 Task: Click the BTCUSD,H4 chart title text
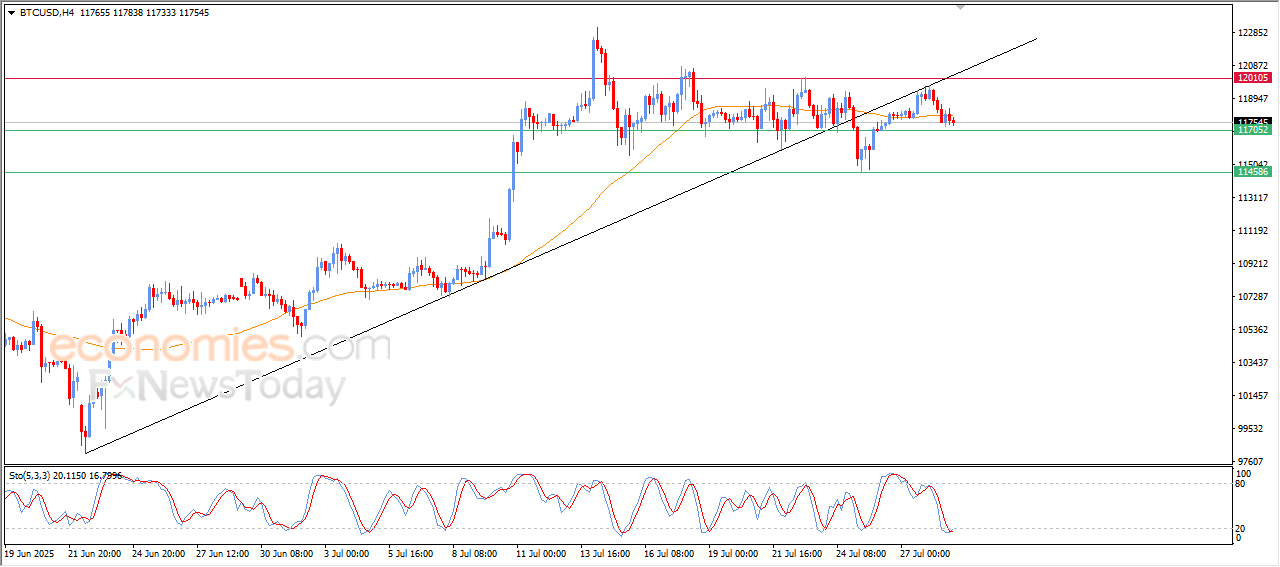pos(46,12)
